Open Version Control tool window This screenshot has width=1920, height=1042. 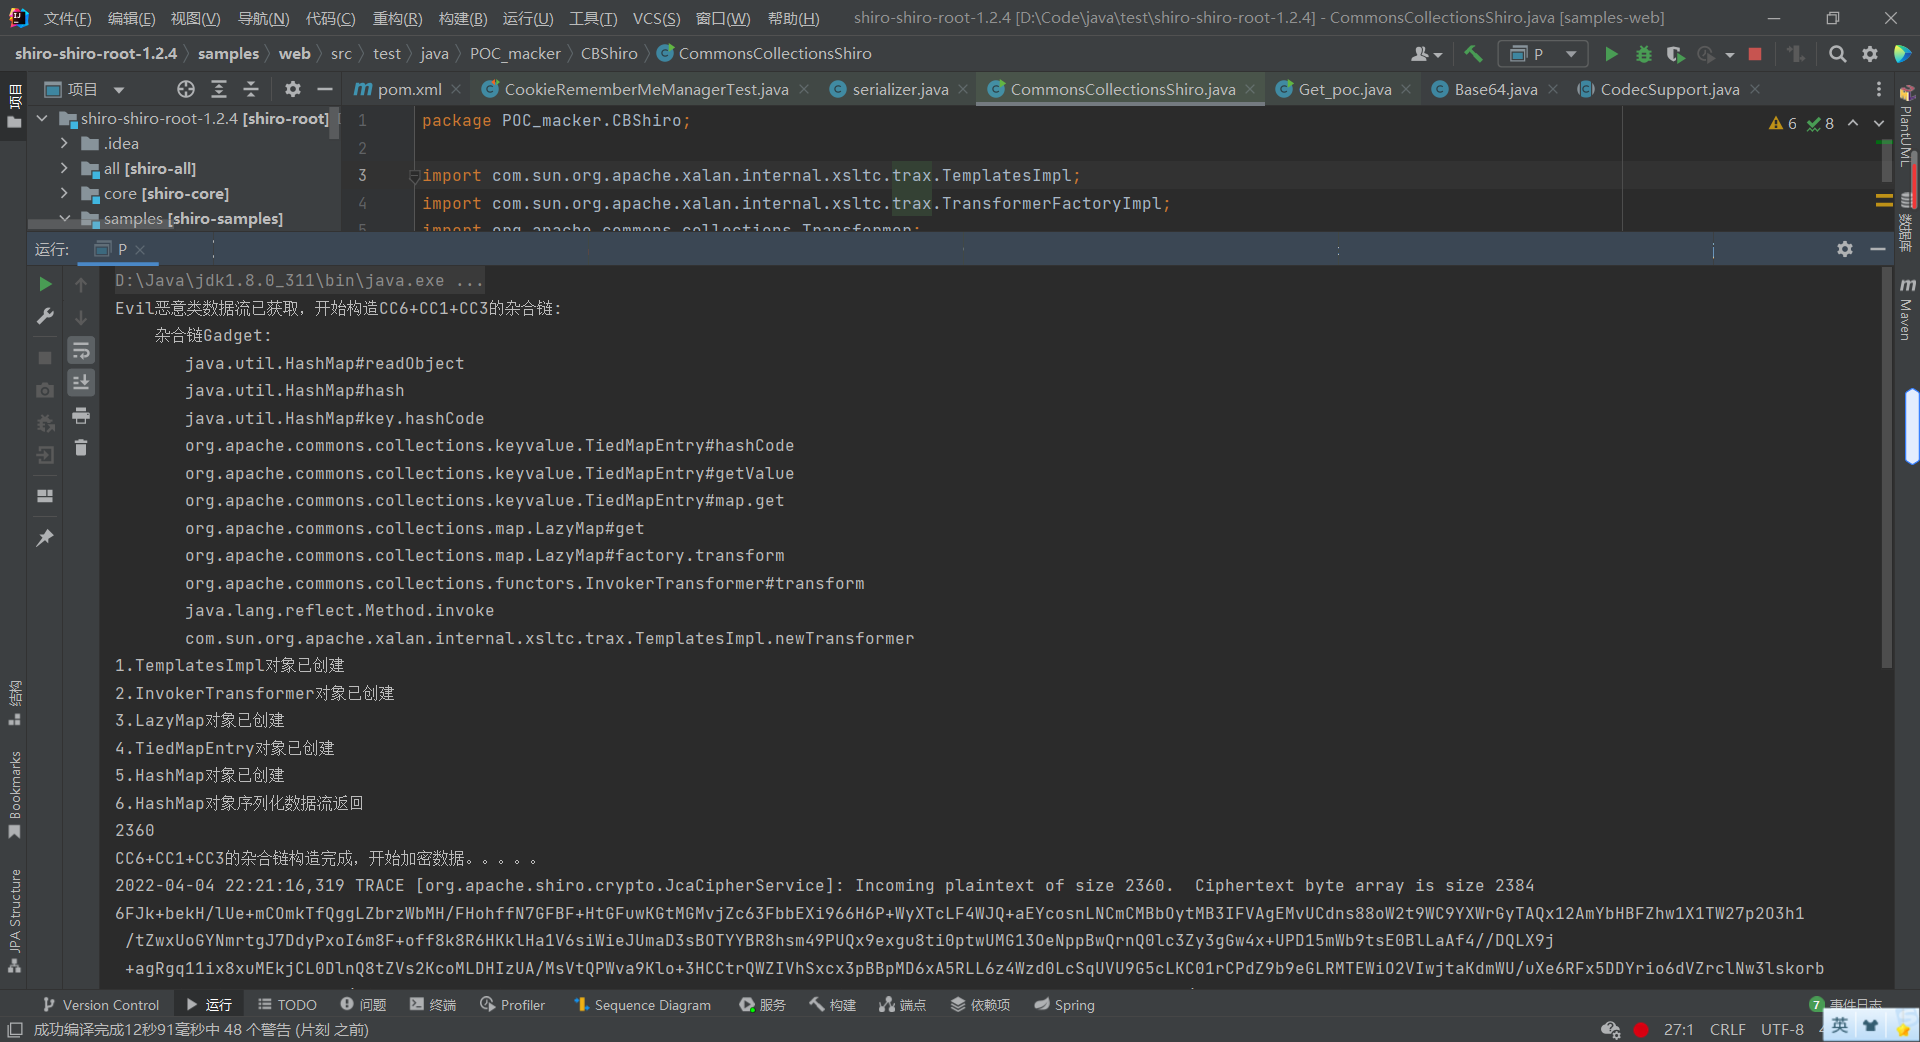click(100, 1005)
